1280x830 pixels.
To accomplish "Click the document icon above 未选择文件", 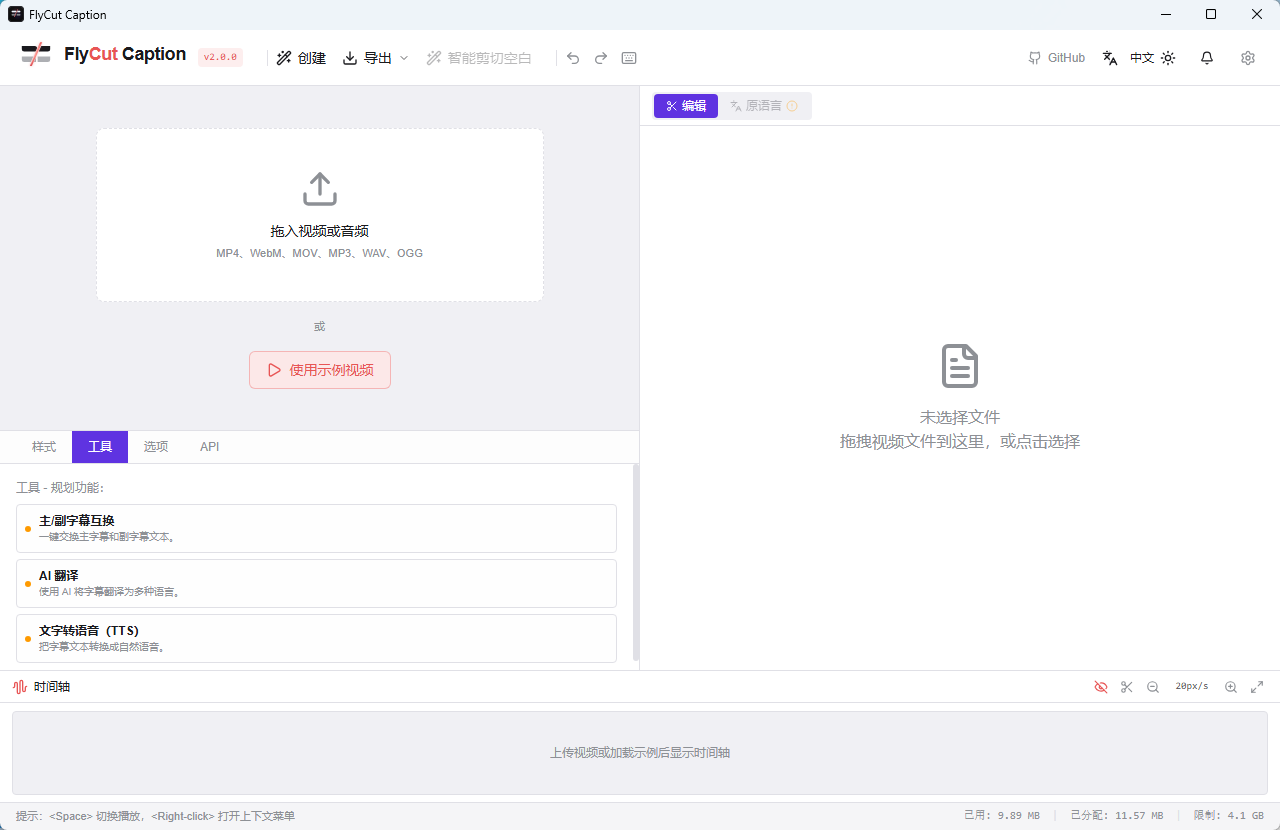I will pos(960,366).
